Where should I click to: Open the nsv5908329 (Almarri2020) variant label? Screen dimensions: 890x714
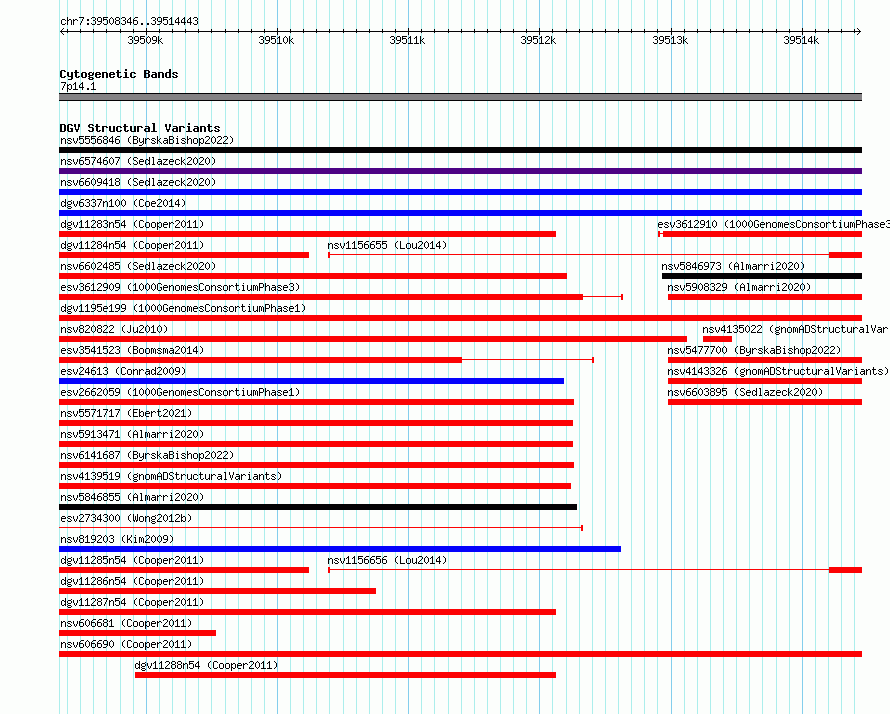tap(739, 287)
